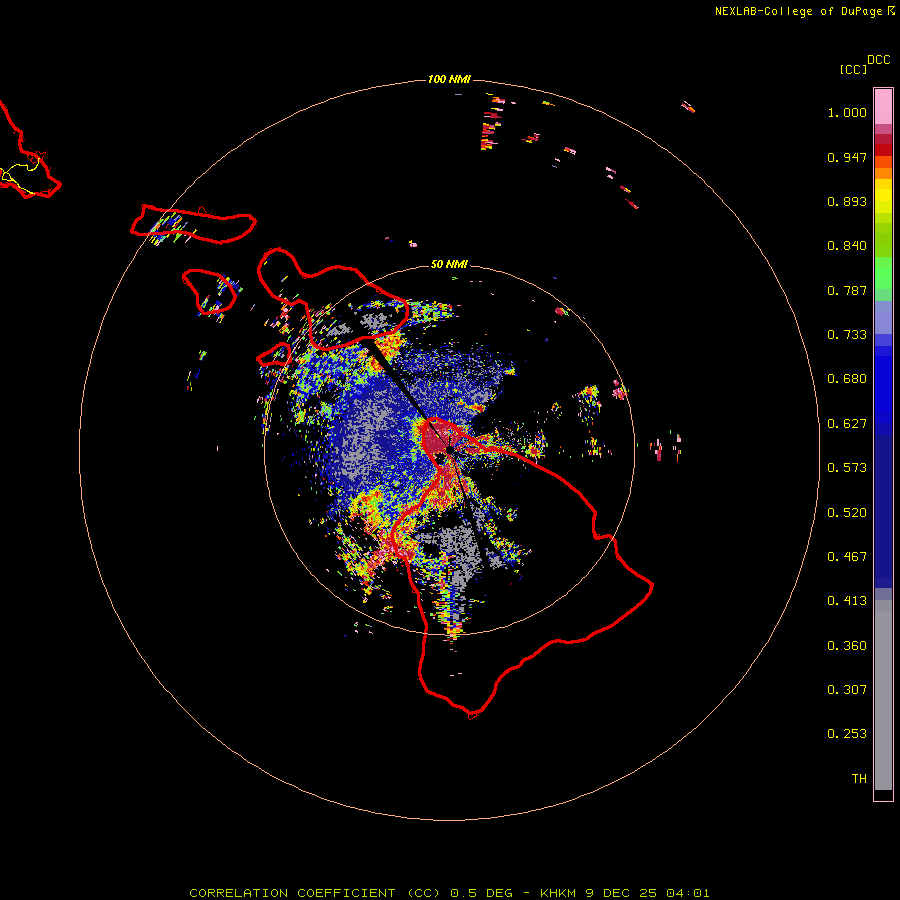This screenshot has height=900, width=900.
Task: Click the 100 NMI range ring label
Action: tap(449, 79)
